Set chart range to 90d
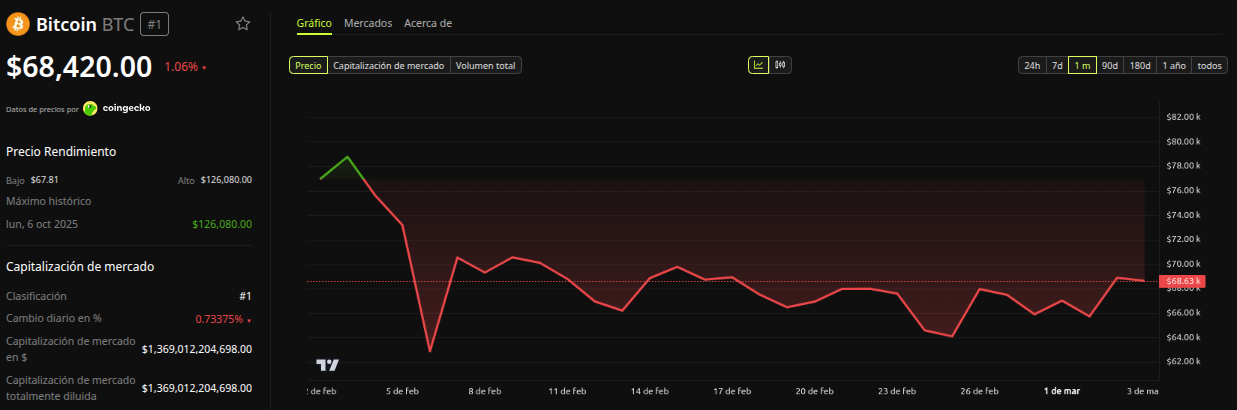The width and height of the screenshot is (1237, 410). [x=1110, y=65]
